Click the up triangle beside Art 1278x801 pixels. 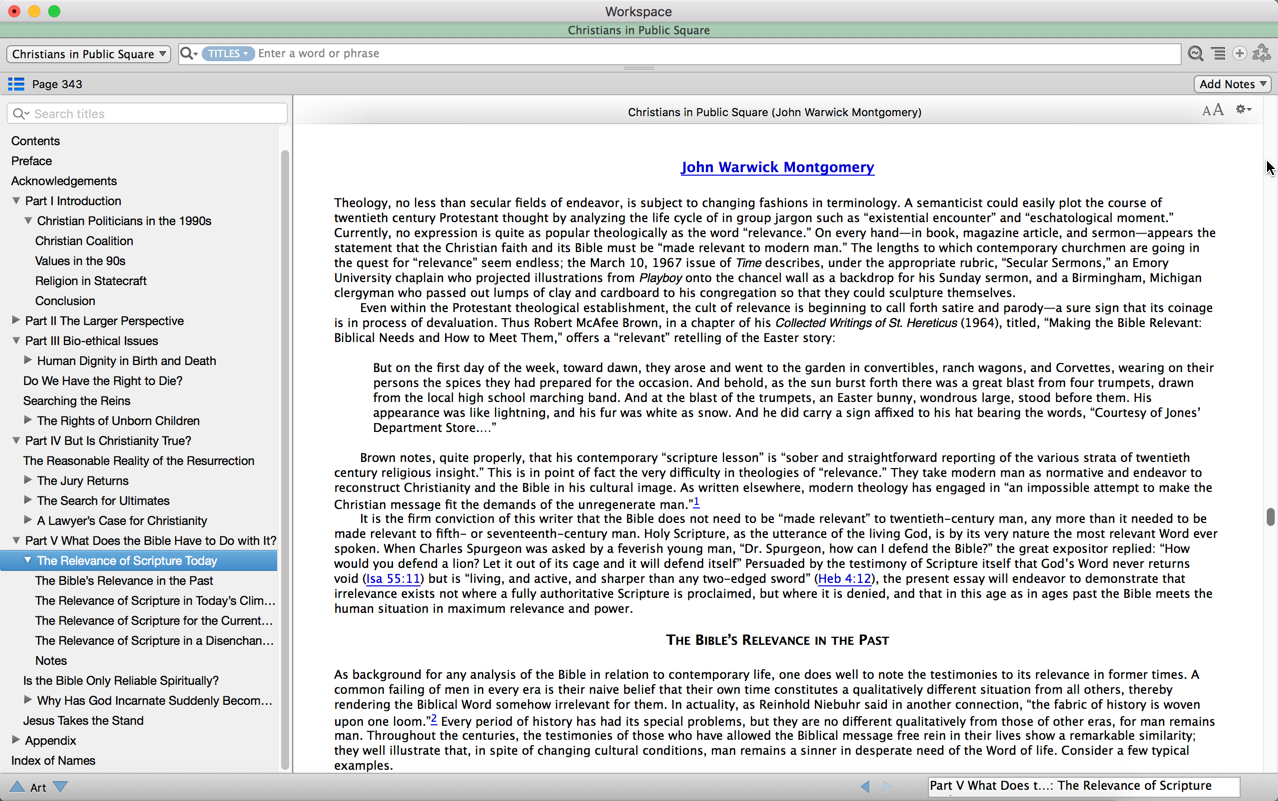click(x=17, y=787)
